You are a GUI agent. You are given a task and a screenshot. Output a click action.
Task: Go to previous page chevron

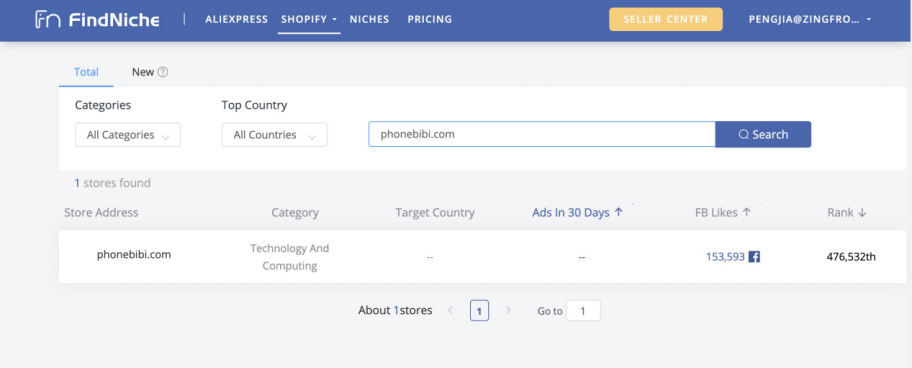pyautogui.click(x=450, y=310)
